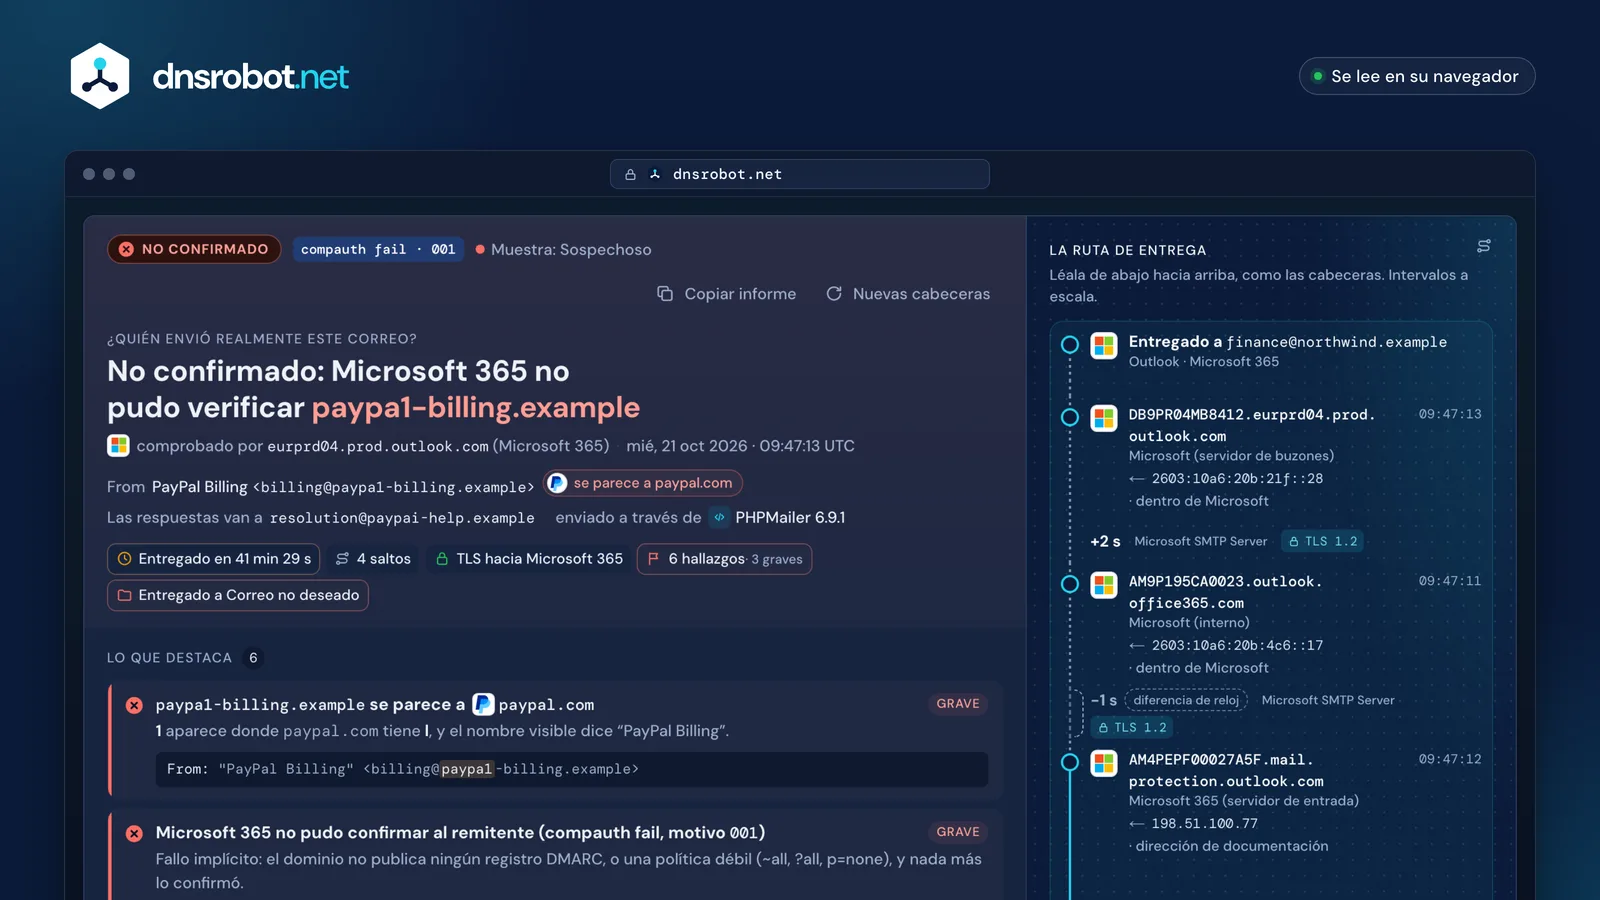Click the timeline node for DB9PR04MB8412 hop

coord(1070,417)
